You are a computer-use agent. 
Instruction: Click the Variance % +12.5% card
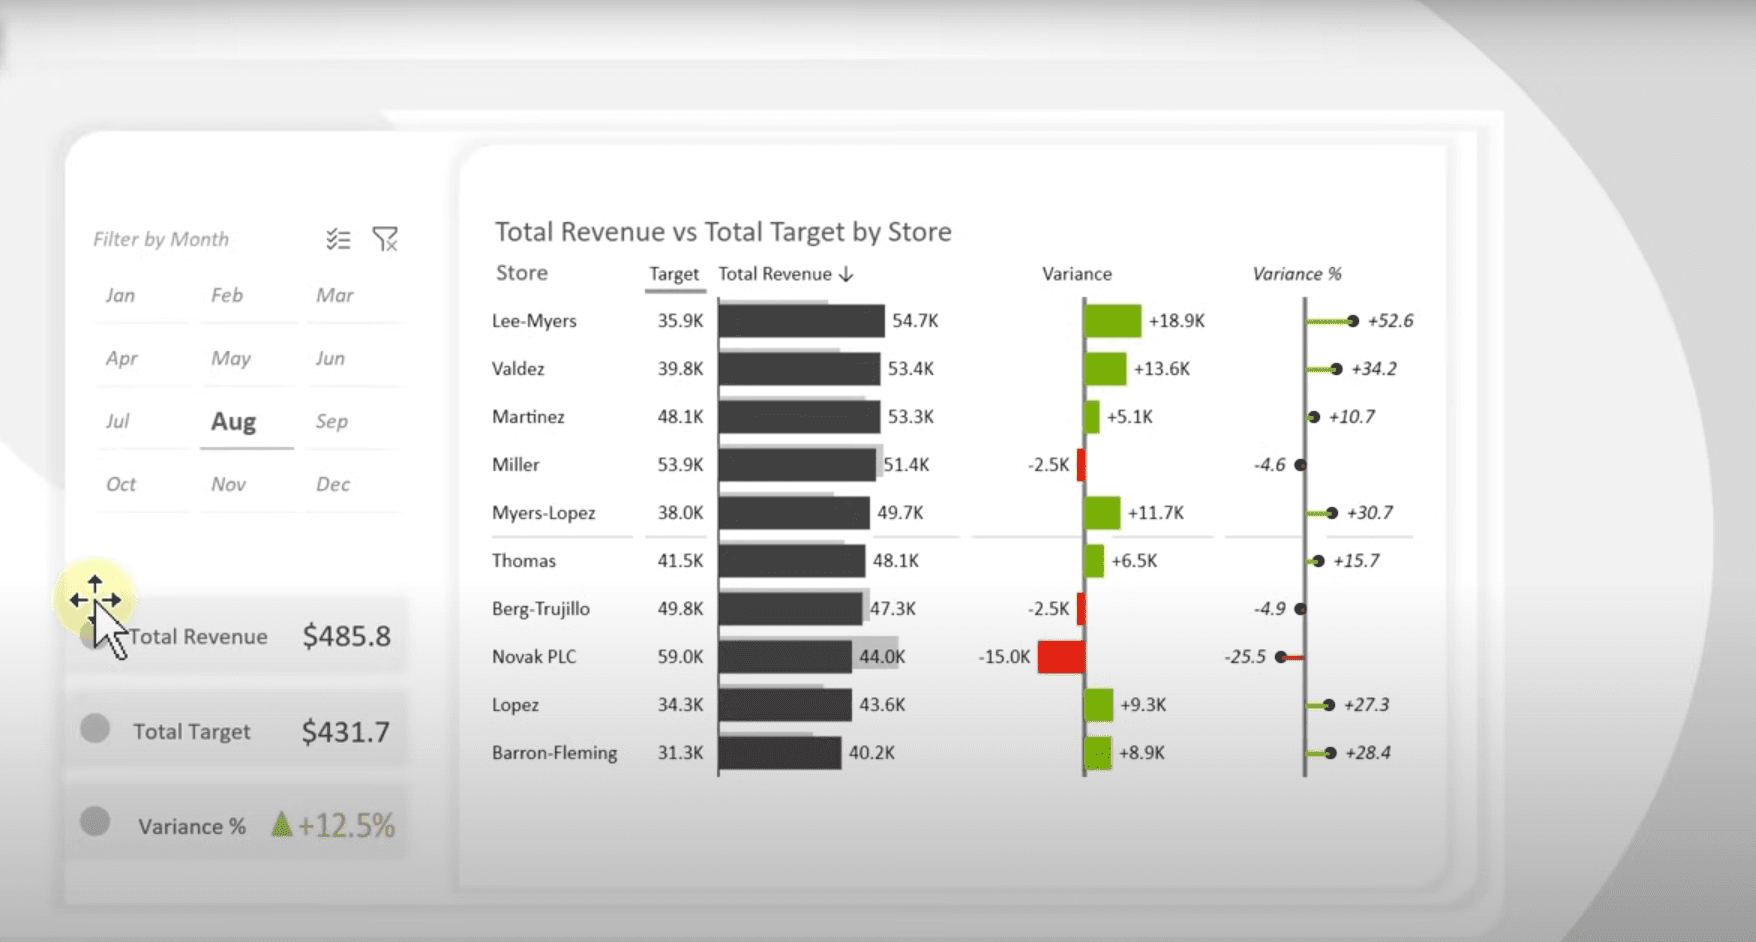[238, 825]
